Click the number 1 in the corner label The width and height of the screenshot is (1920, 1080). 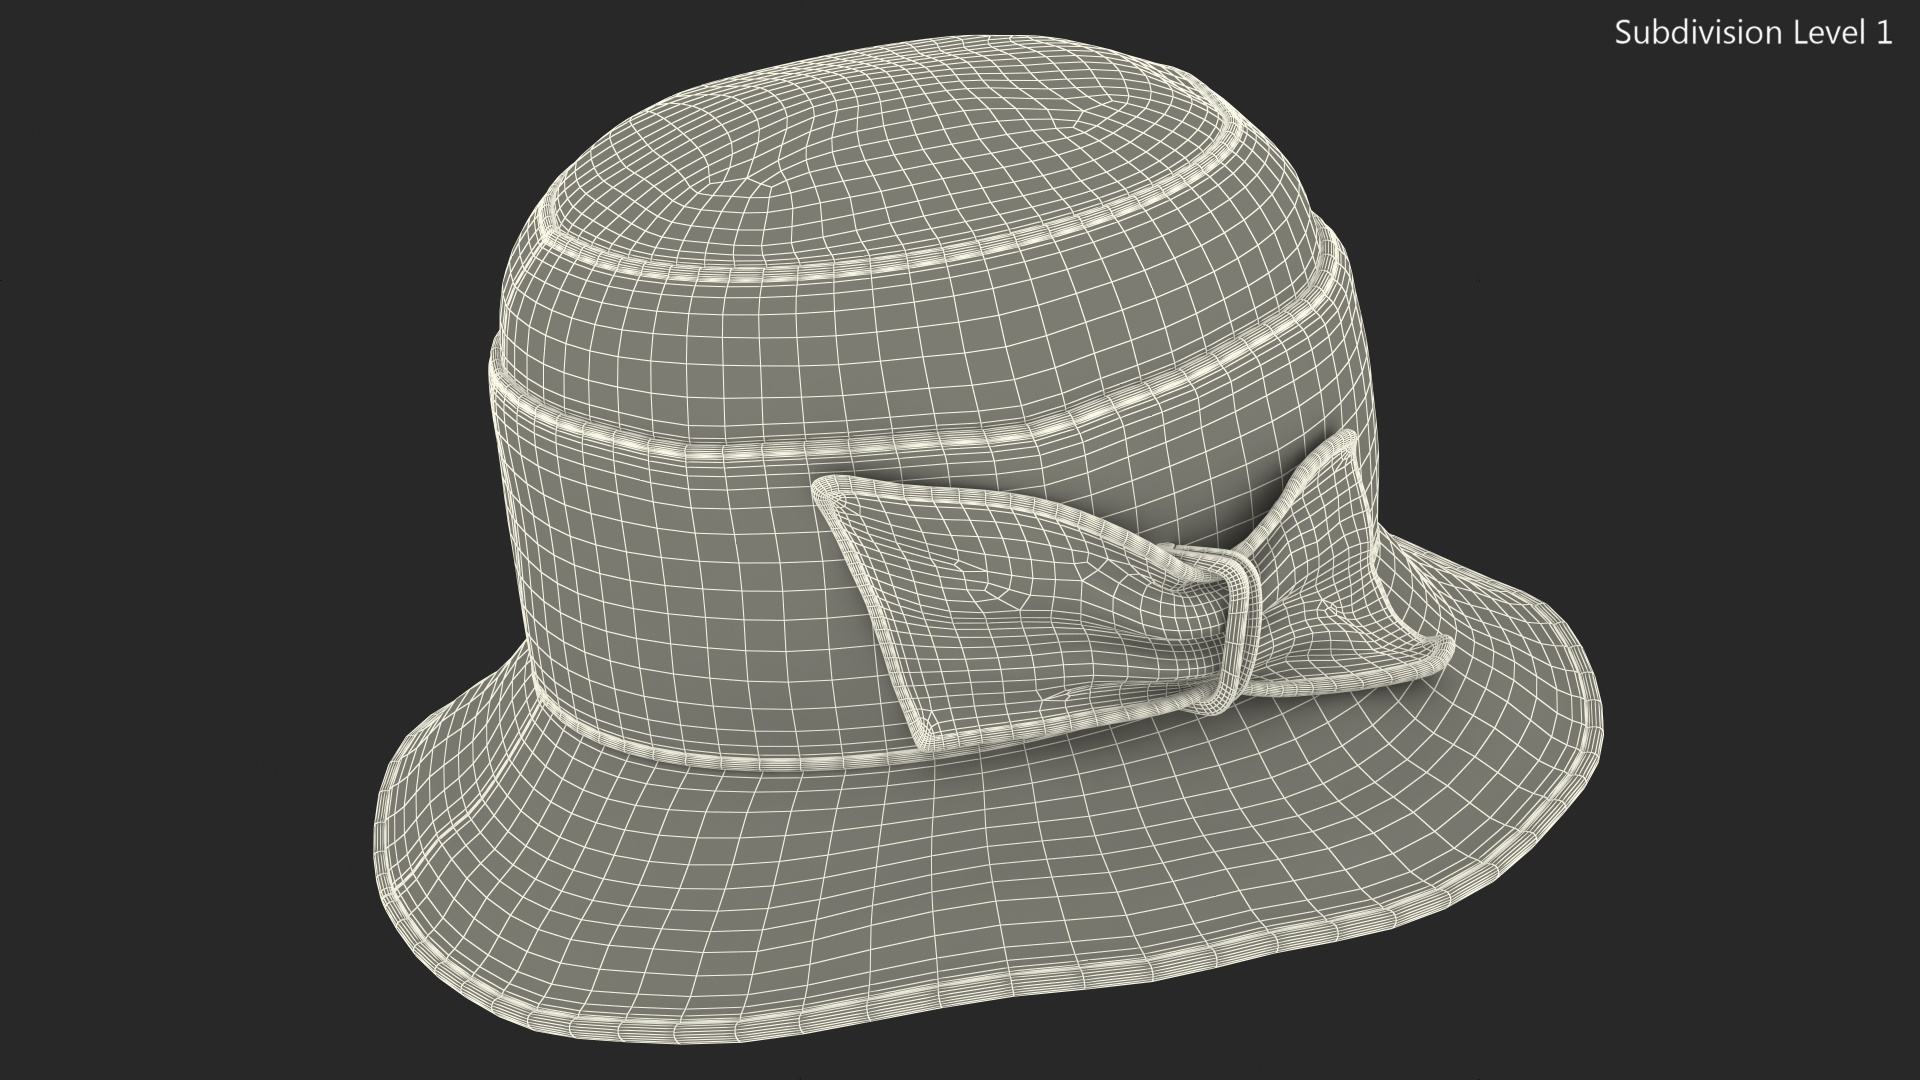1883,33
